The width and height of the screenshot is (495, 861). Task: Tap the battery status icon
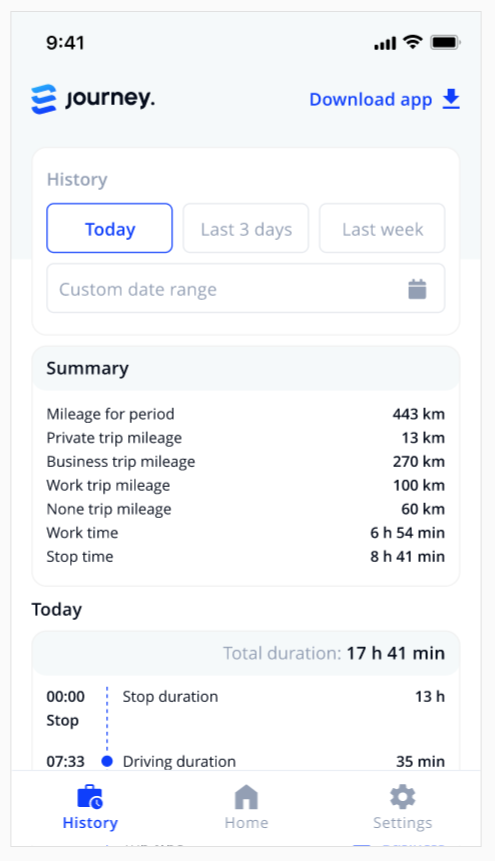[445, 42]
